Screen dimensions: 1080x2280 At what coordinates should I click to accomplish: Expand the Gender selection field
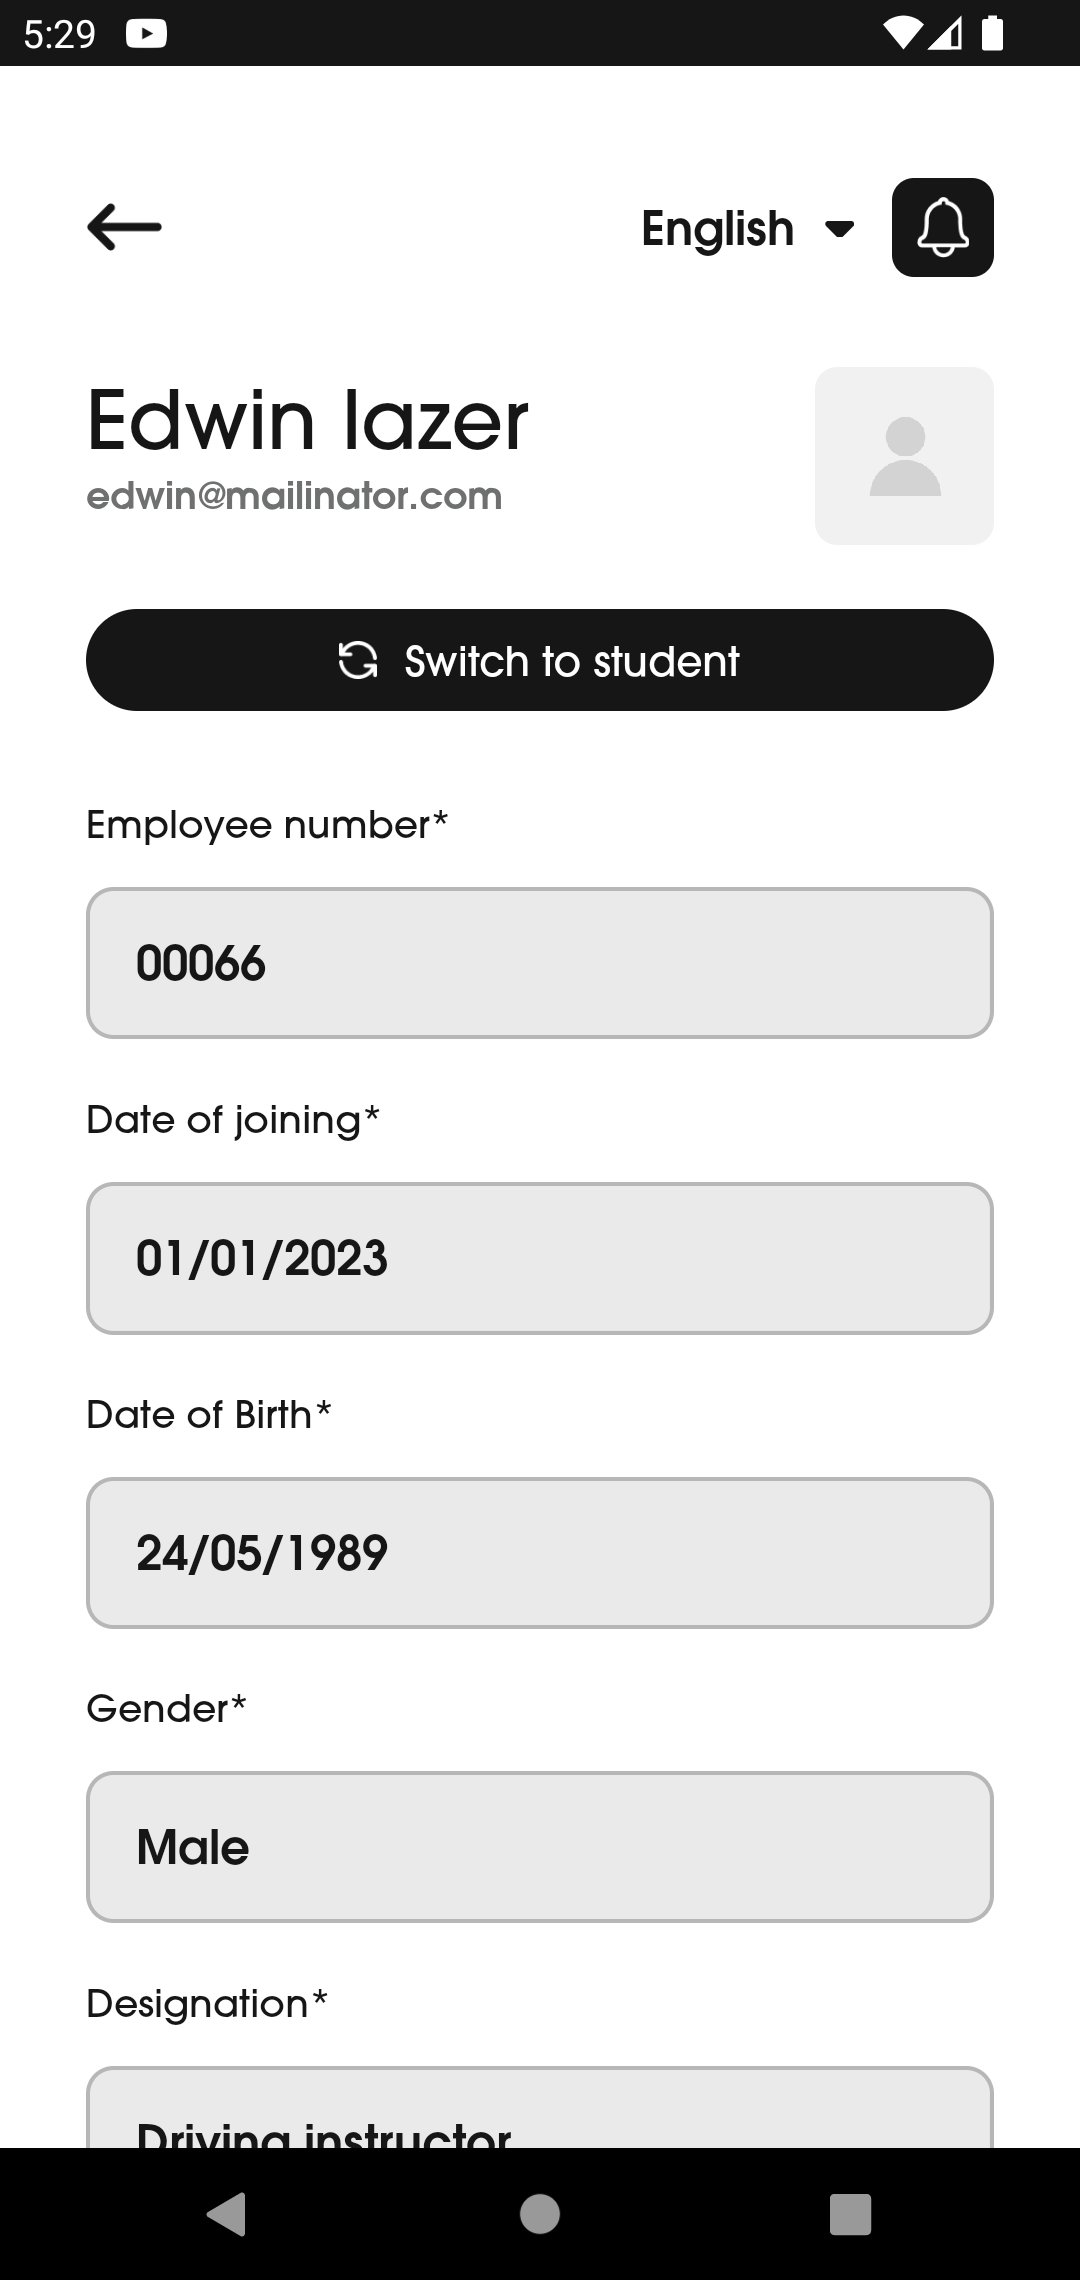pos(540,1847)
